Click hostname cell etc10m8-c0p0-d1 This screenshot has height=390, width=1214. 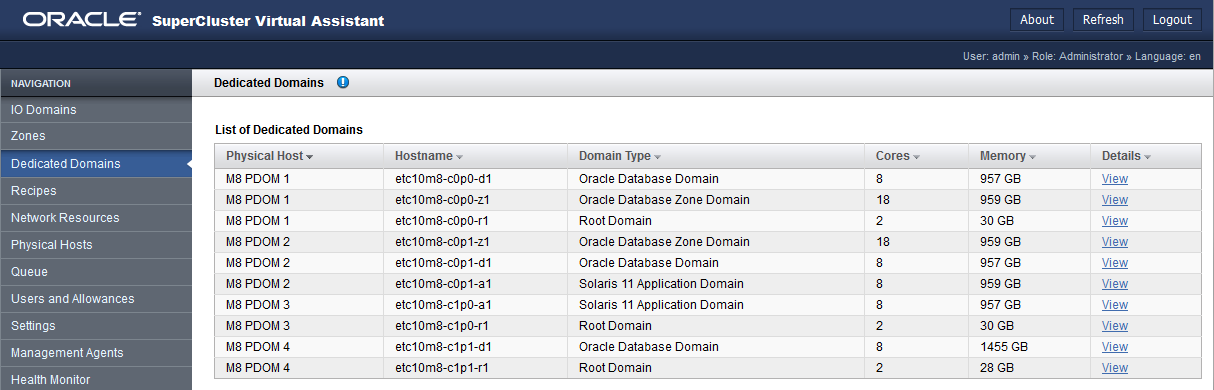click(x=475, y=179)
